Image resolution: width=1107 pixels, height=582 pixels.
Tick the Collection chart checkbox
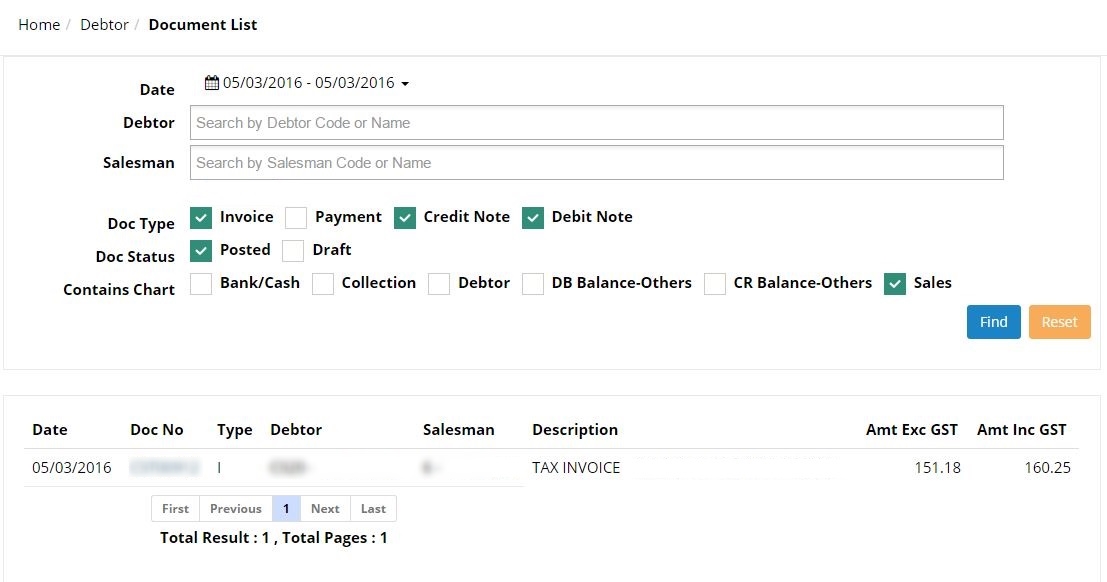323,283
